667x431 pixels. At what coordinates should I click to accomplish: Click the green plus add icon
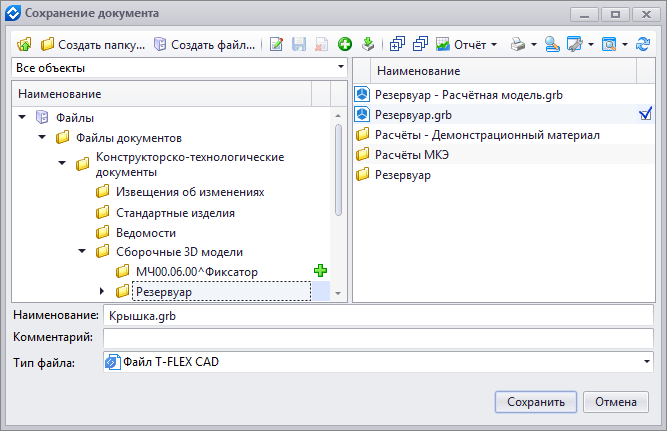(345, 44)
